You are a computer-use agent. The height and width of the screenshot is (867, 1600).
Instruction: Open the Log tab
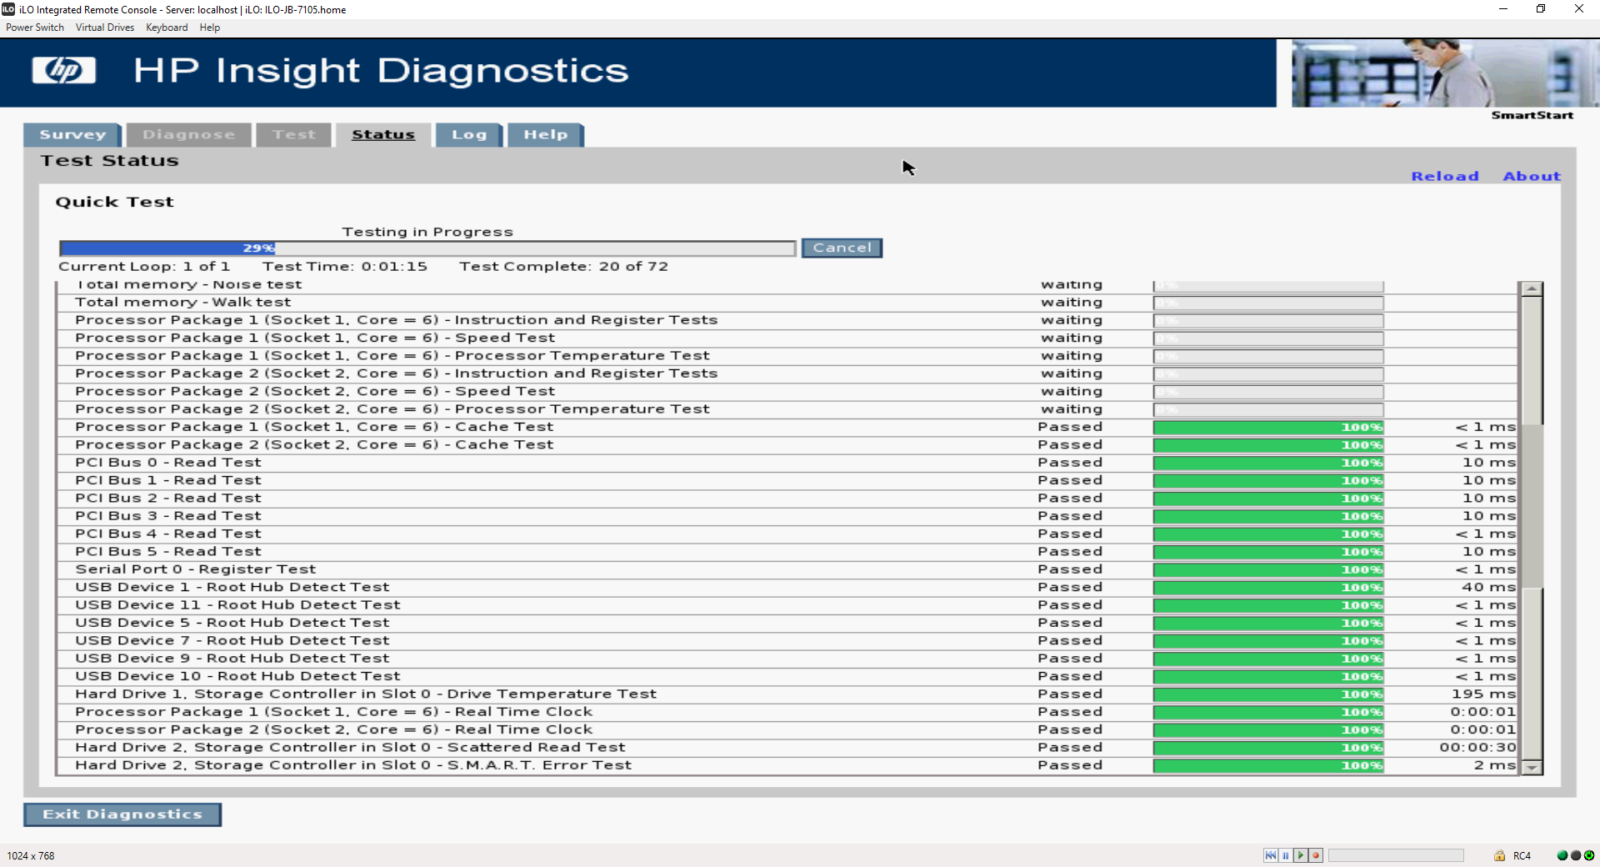(469, 135)
